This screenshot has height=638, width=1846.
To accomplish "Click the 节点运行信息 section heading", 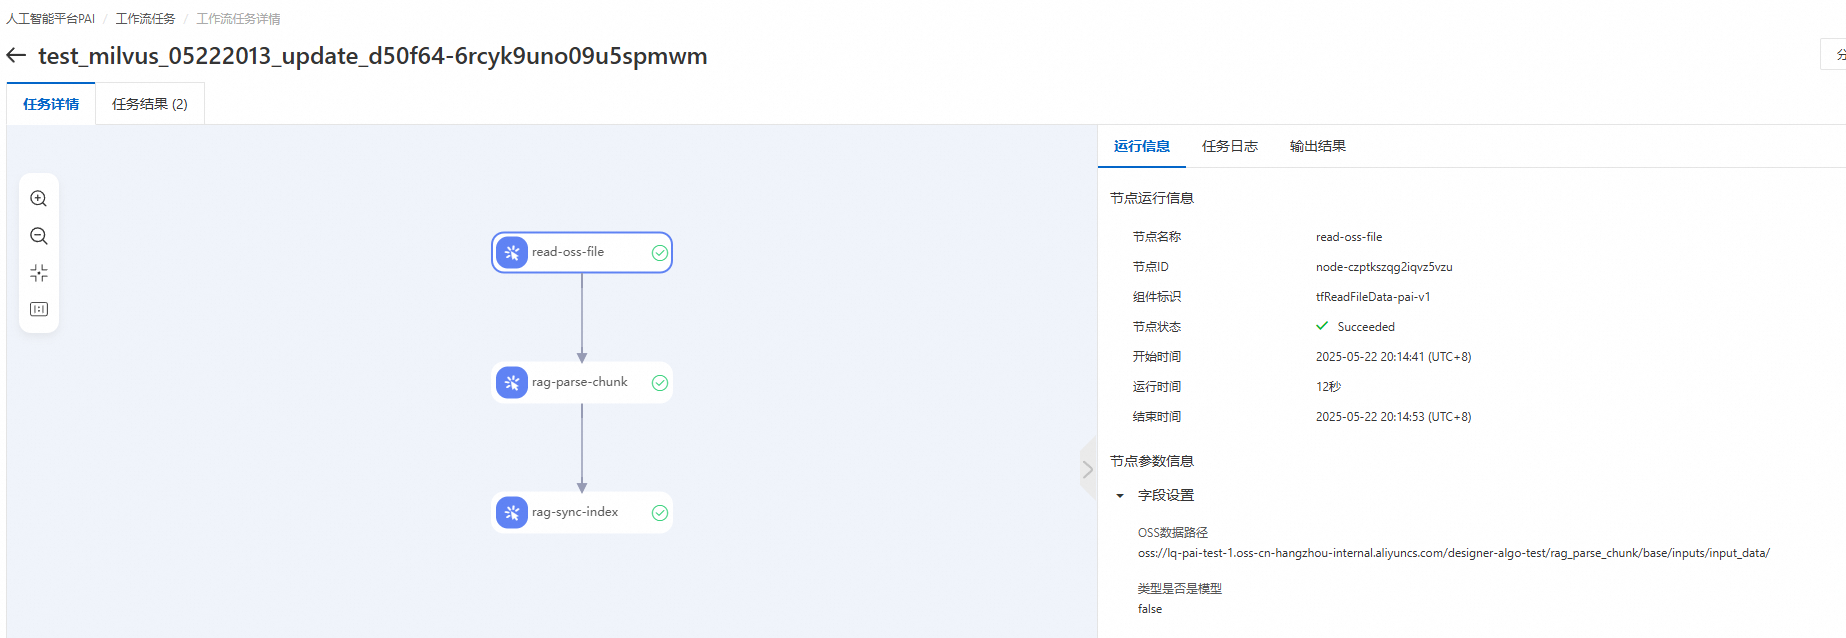I will pos(1152,198).
